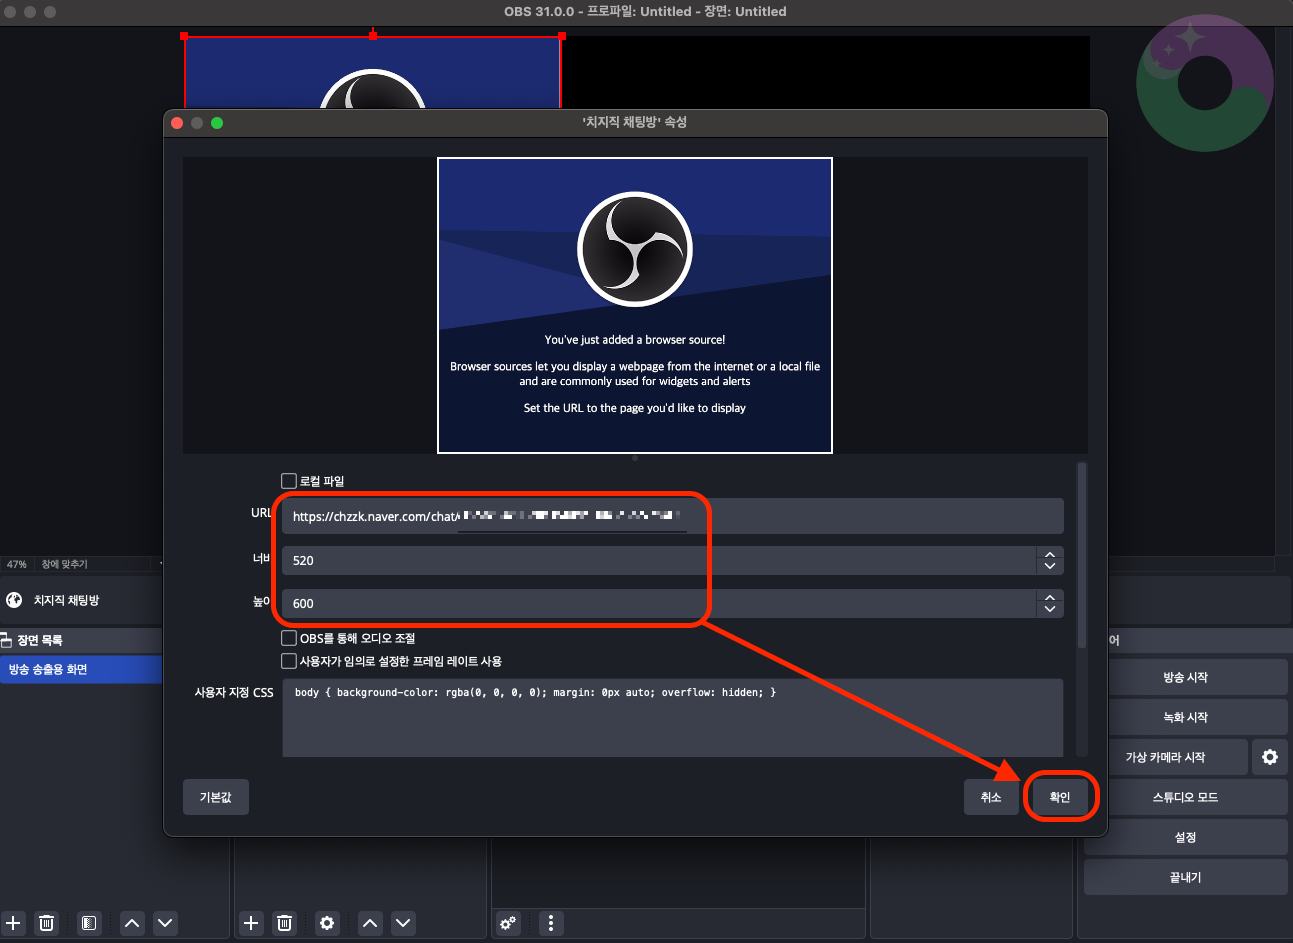Decrease 높이 value with down stepper arrow

point(1050,609)
